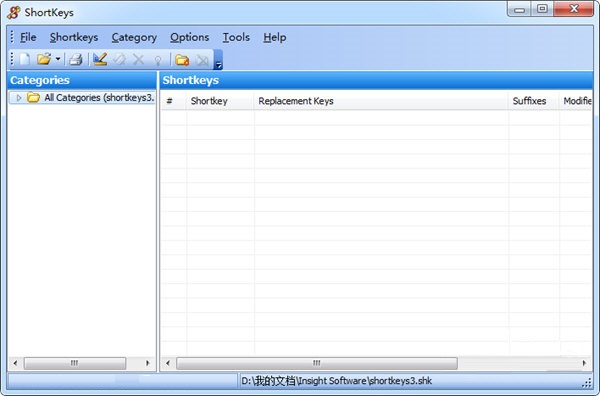600x396 pixels.
Task: Click Categories horizontal scrollbar thumb
Action: [75, 363]
